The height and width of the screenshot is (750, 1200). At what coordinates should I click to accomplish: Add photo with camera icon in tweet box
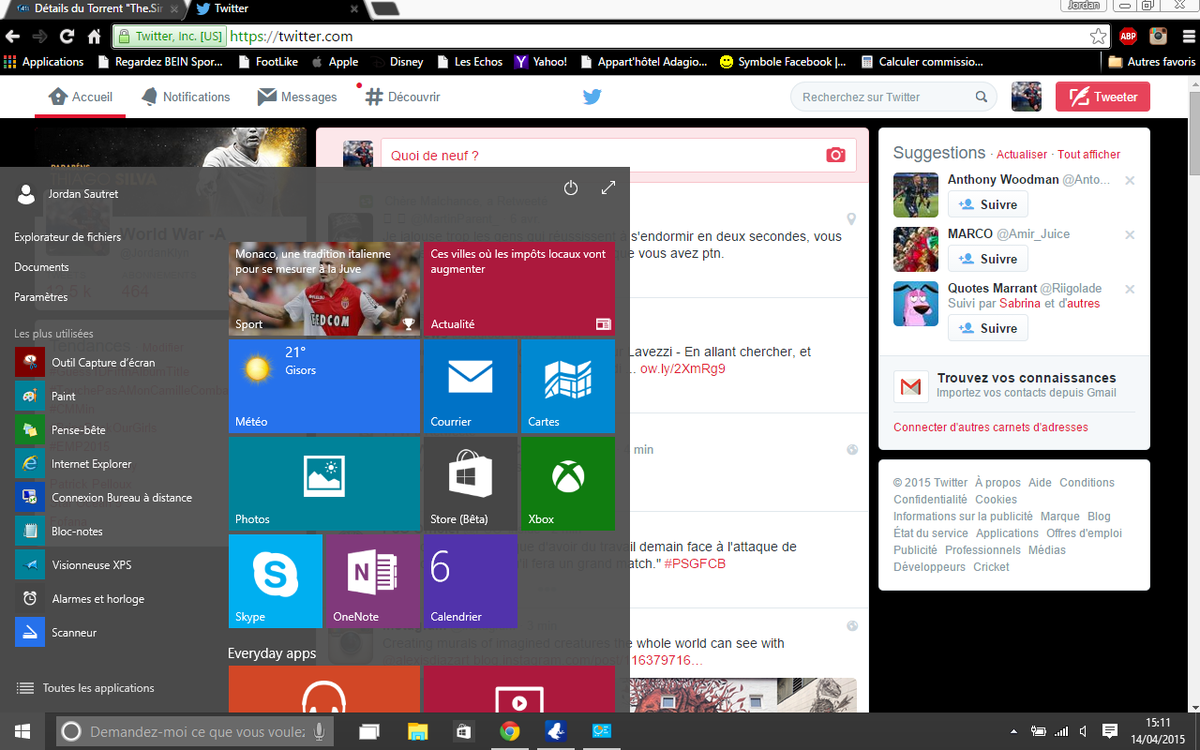836,155
